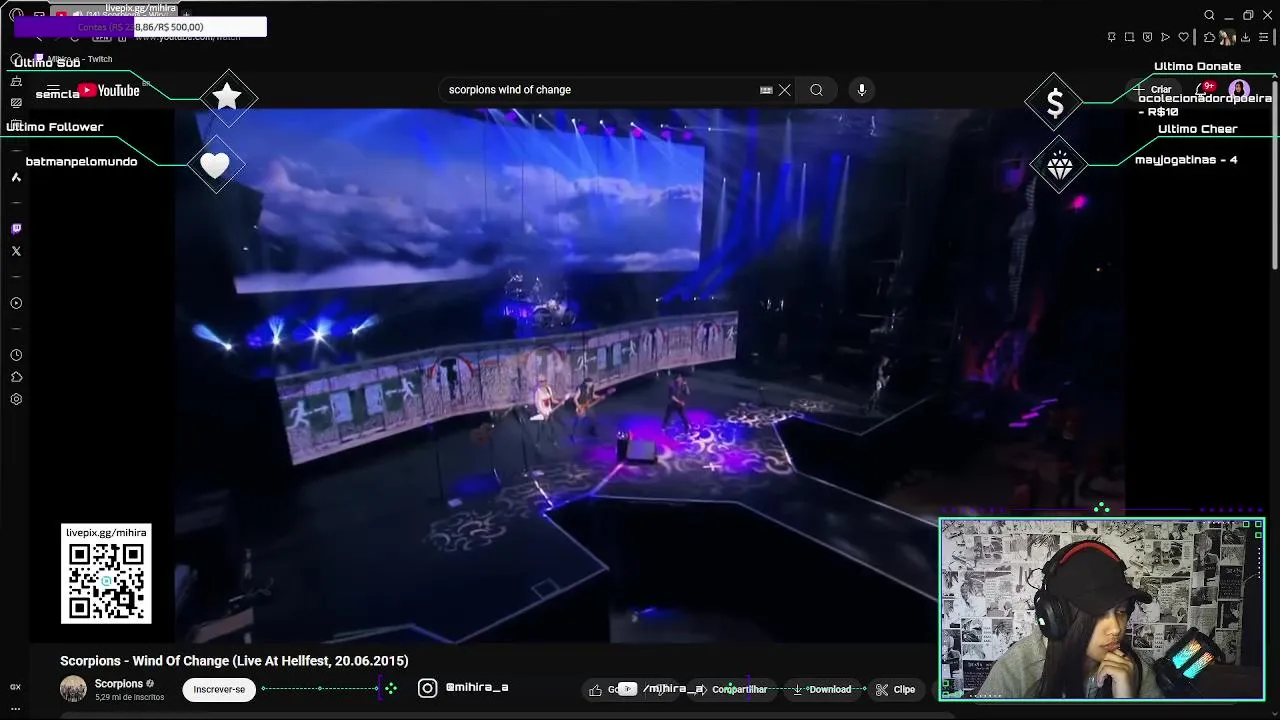Start voice search with the microphone icon
1280x720 pixels.
(x=862, y=90)
